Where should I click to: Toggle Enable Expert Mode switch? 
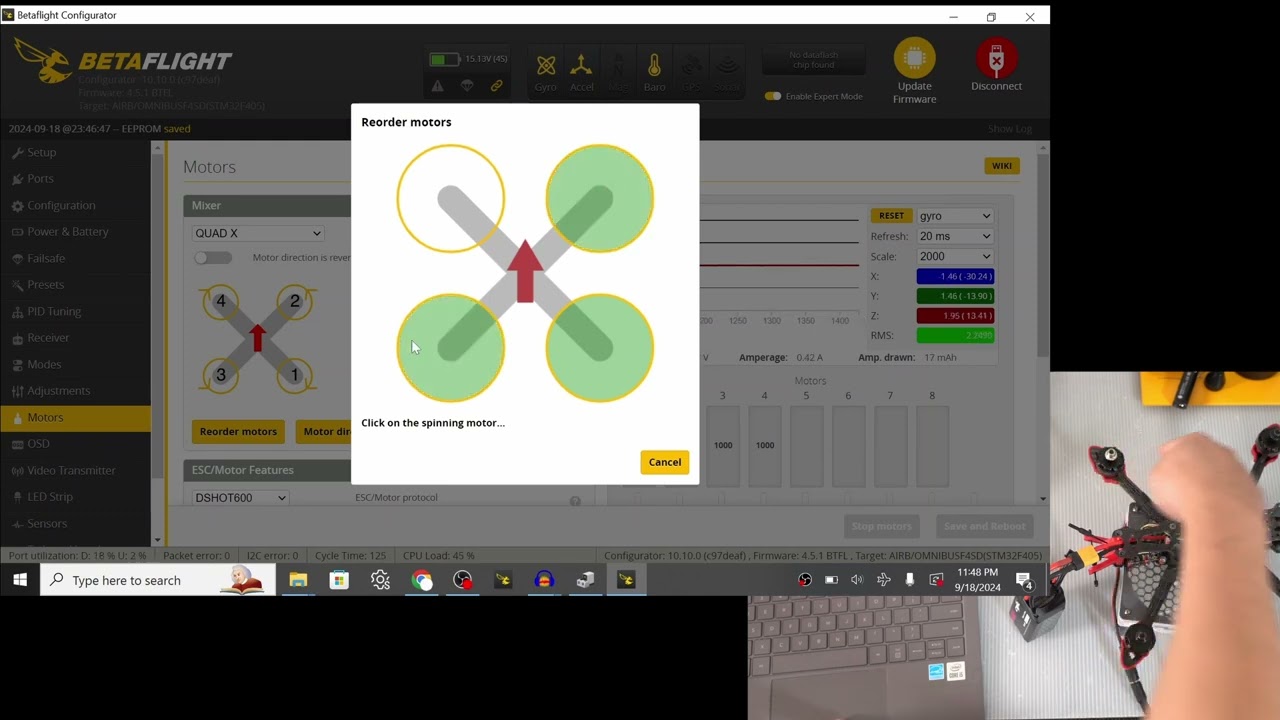pyautogui.click(x=773, y=96)
